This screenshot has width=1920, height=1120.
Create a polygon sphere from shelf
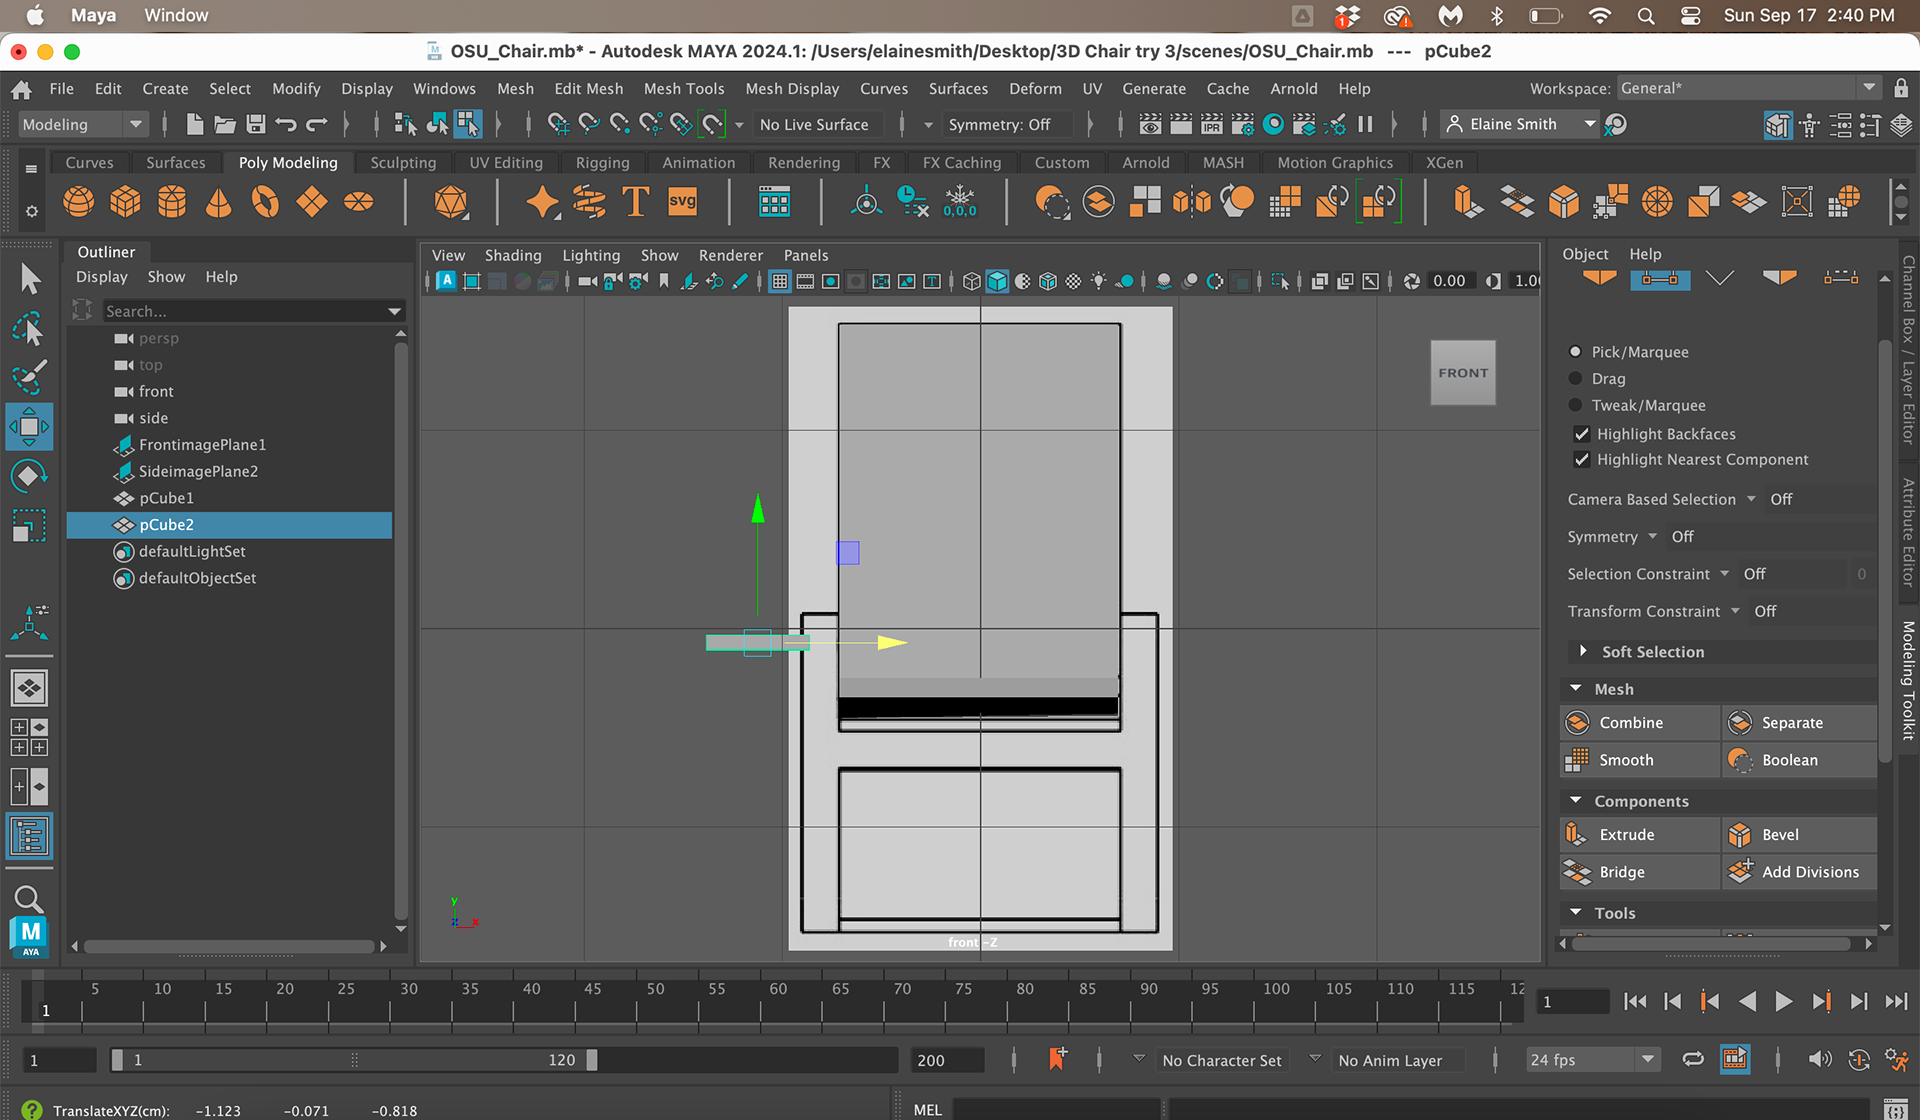[x=79, y=202]
